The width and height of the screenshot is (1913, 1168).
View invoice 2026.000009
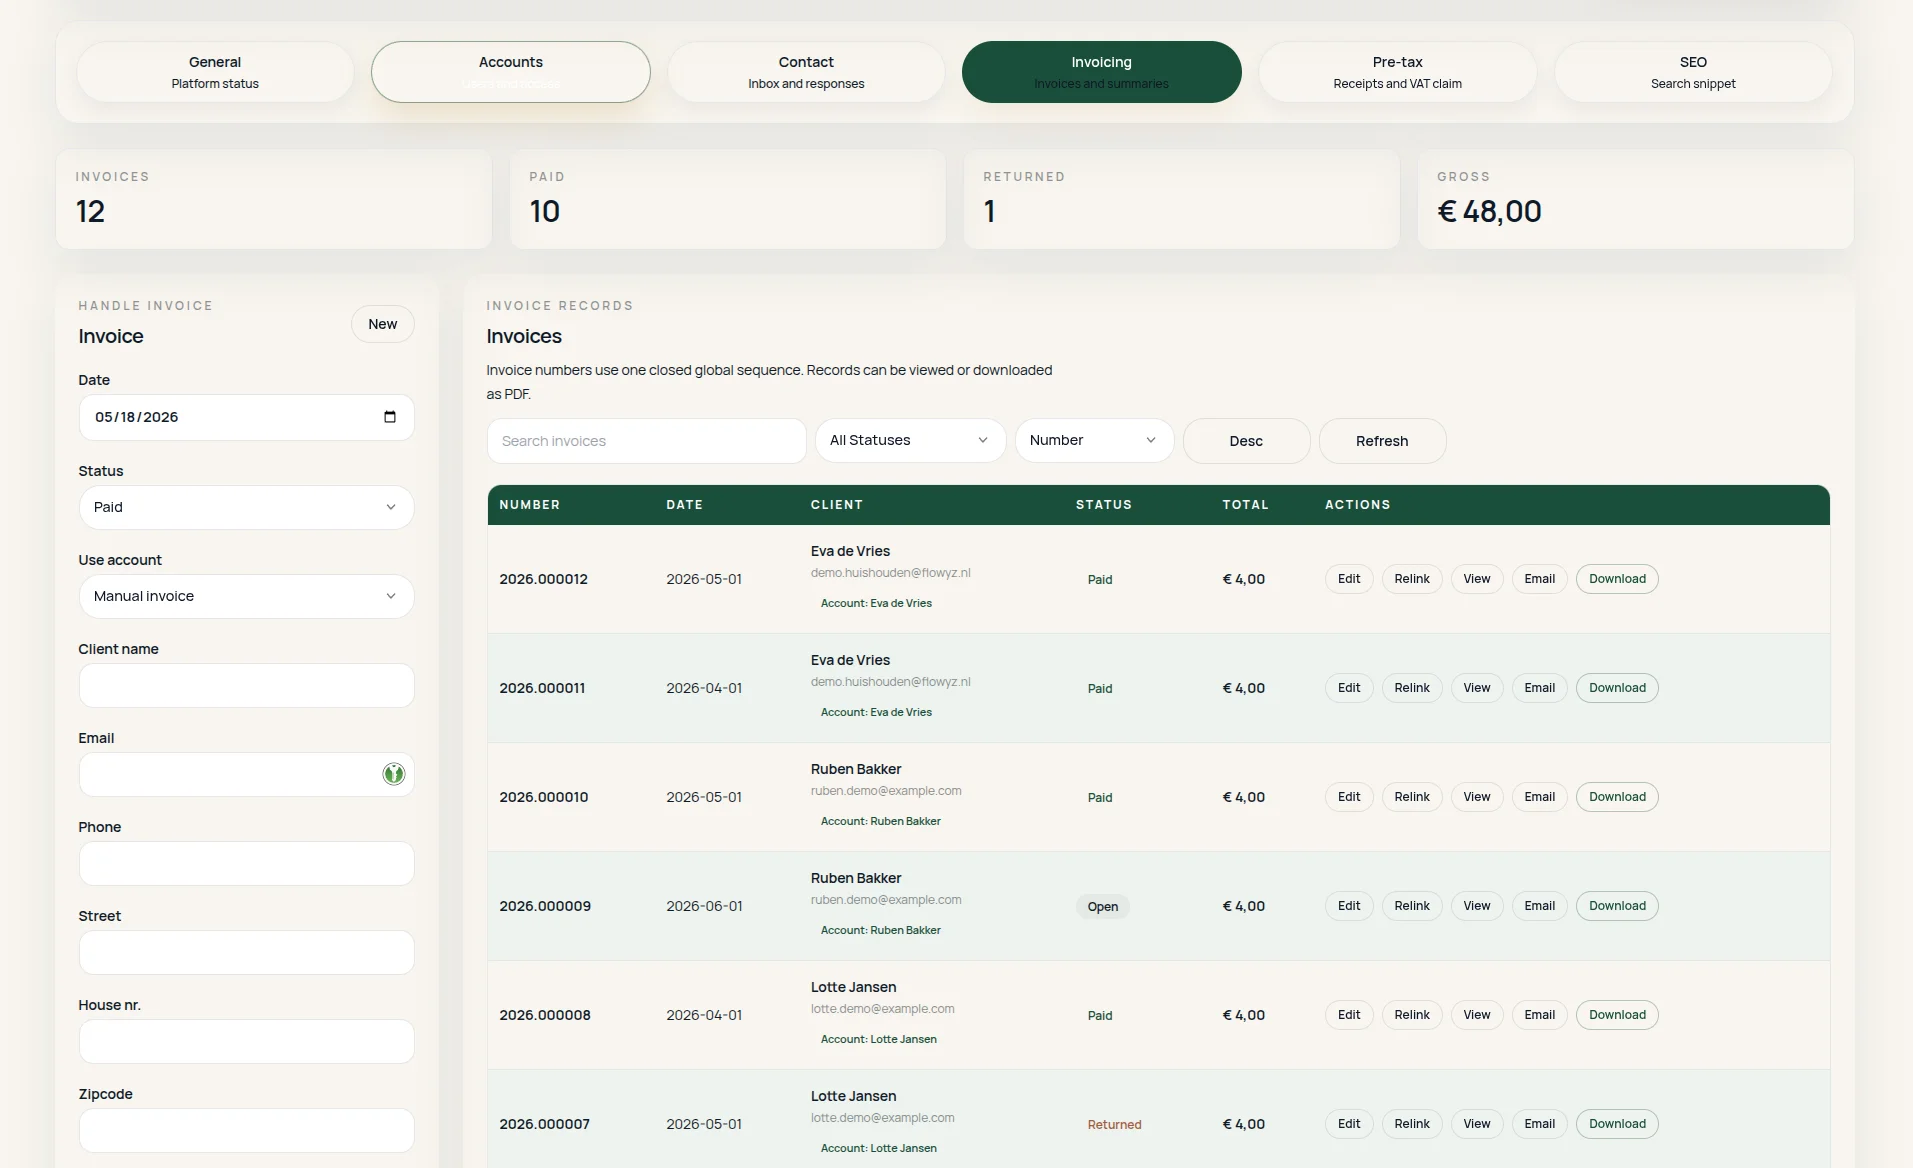[x=1476, y=906]
